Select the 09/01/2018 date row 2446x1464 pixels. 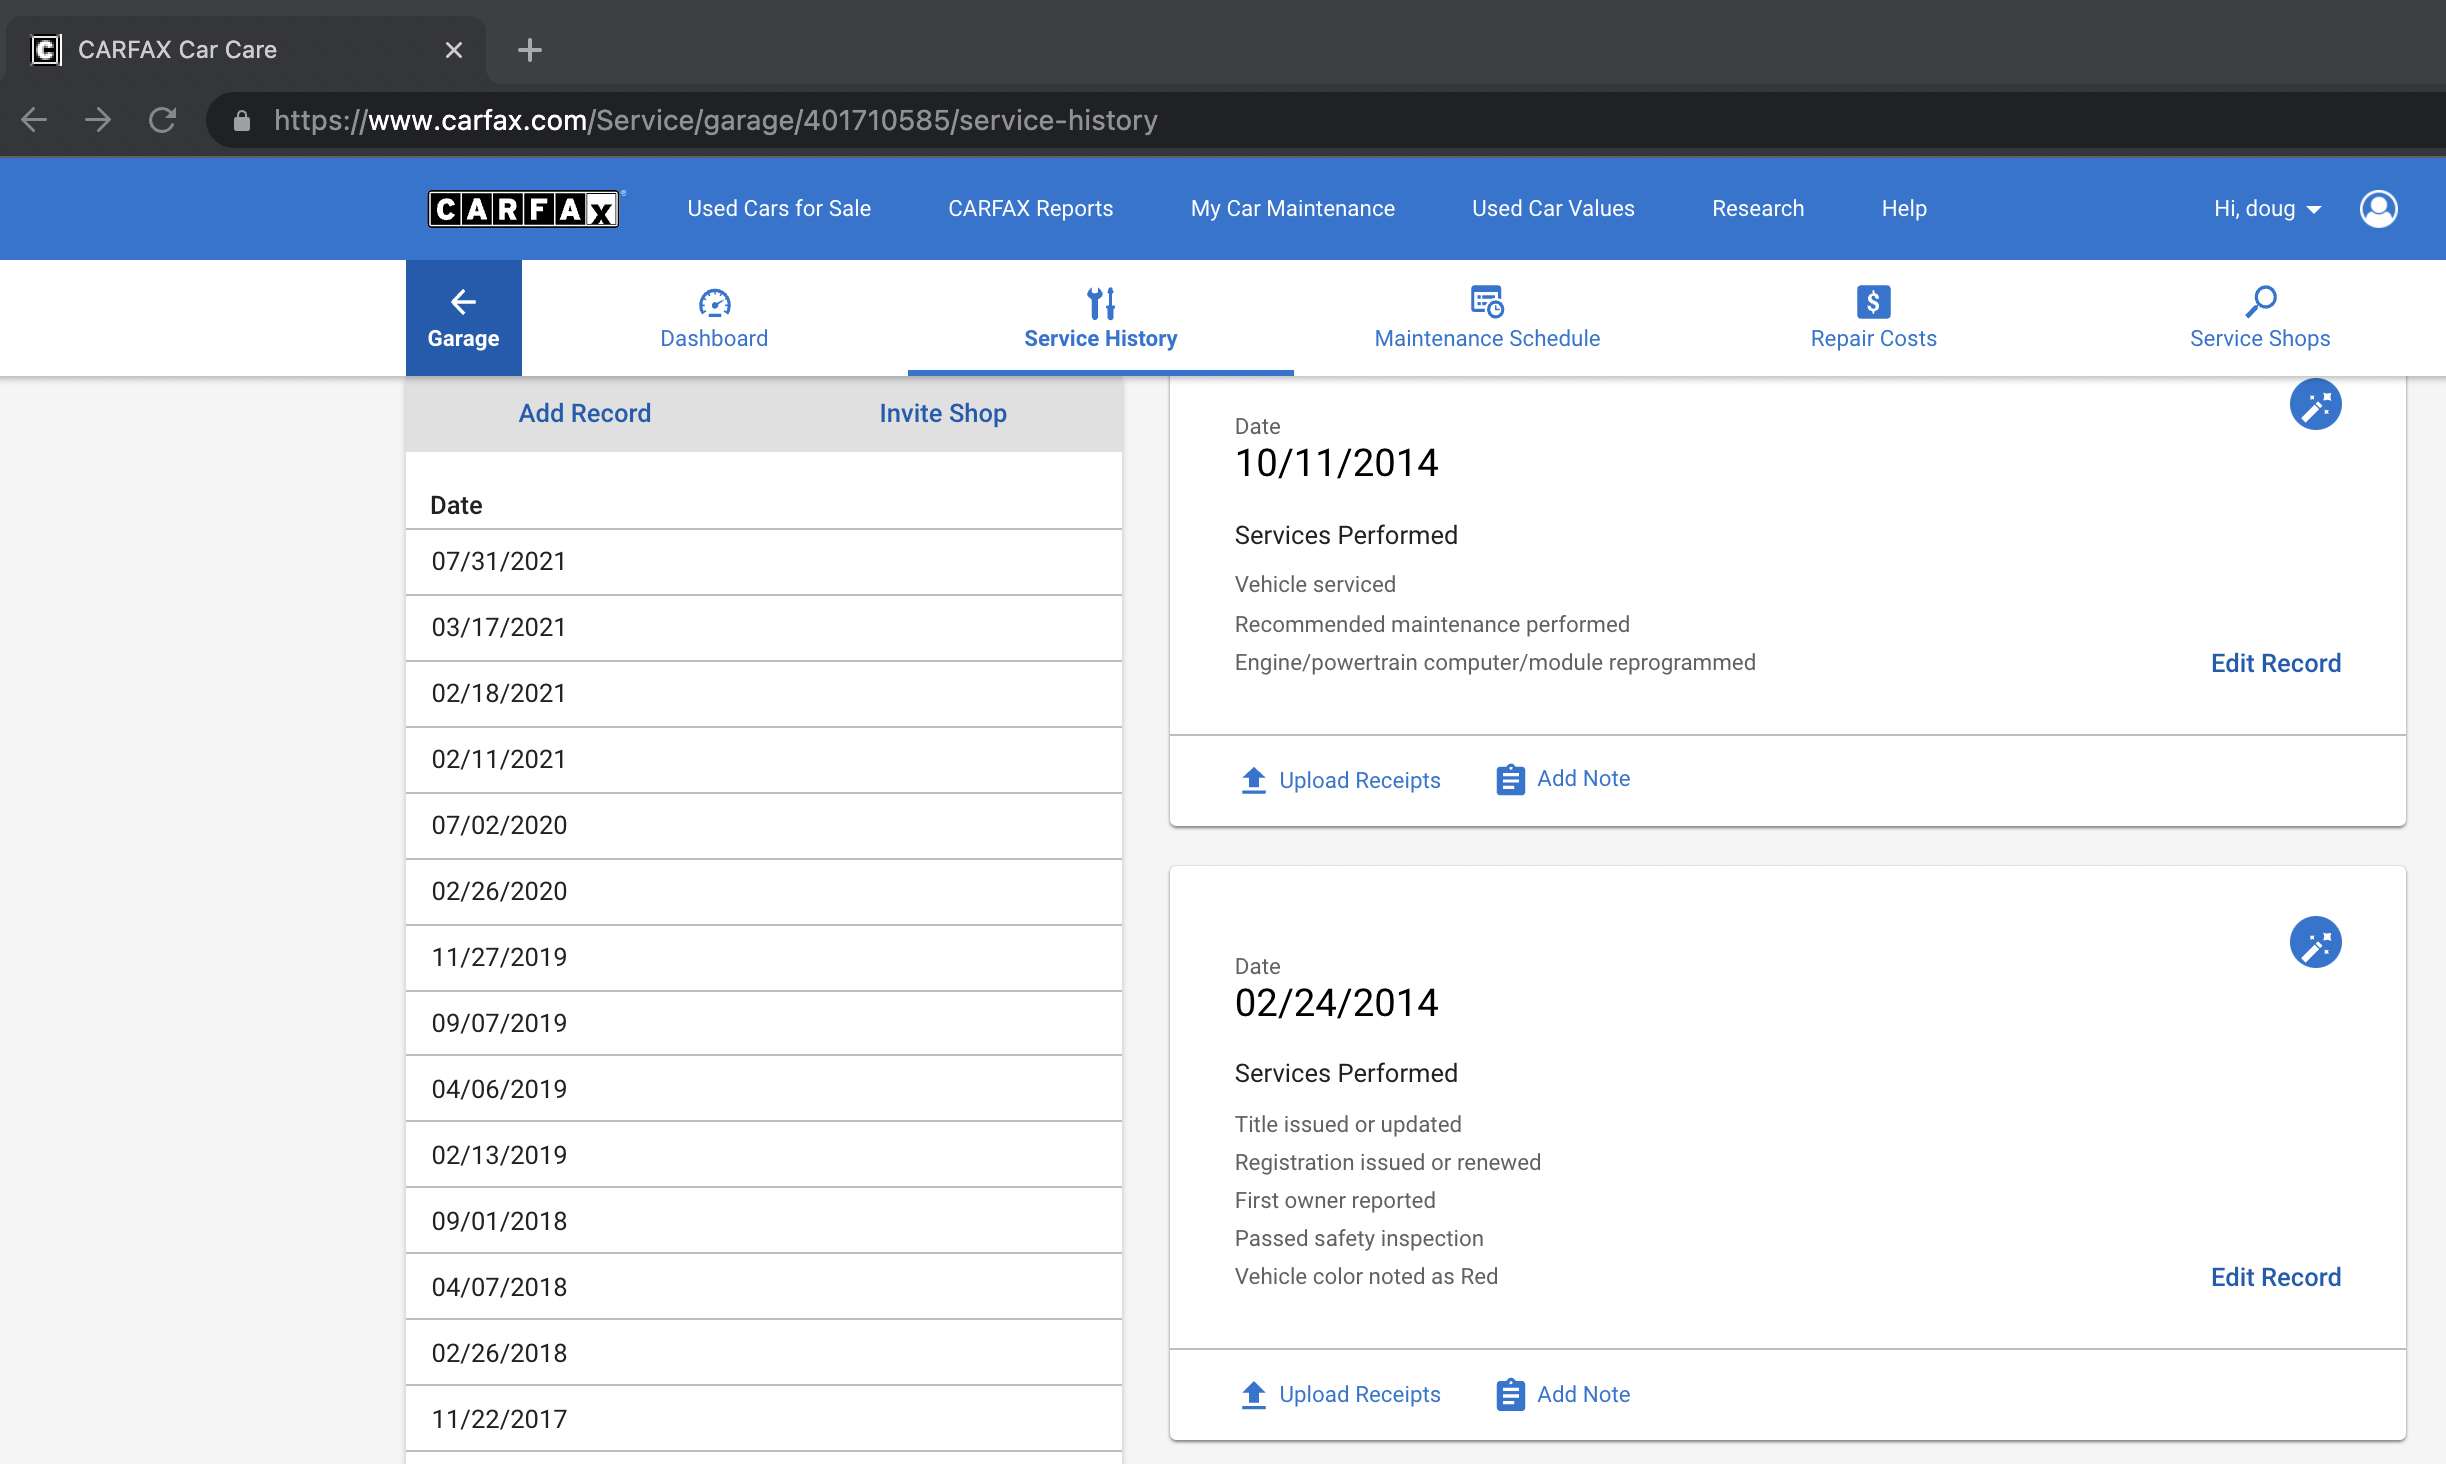click(764, 1221)
